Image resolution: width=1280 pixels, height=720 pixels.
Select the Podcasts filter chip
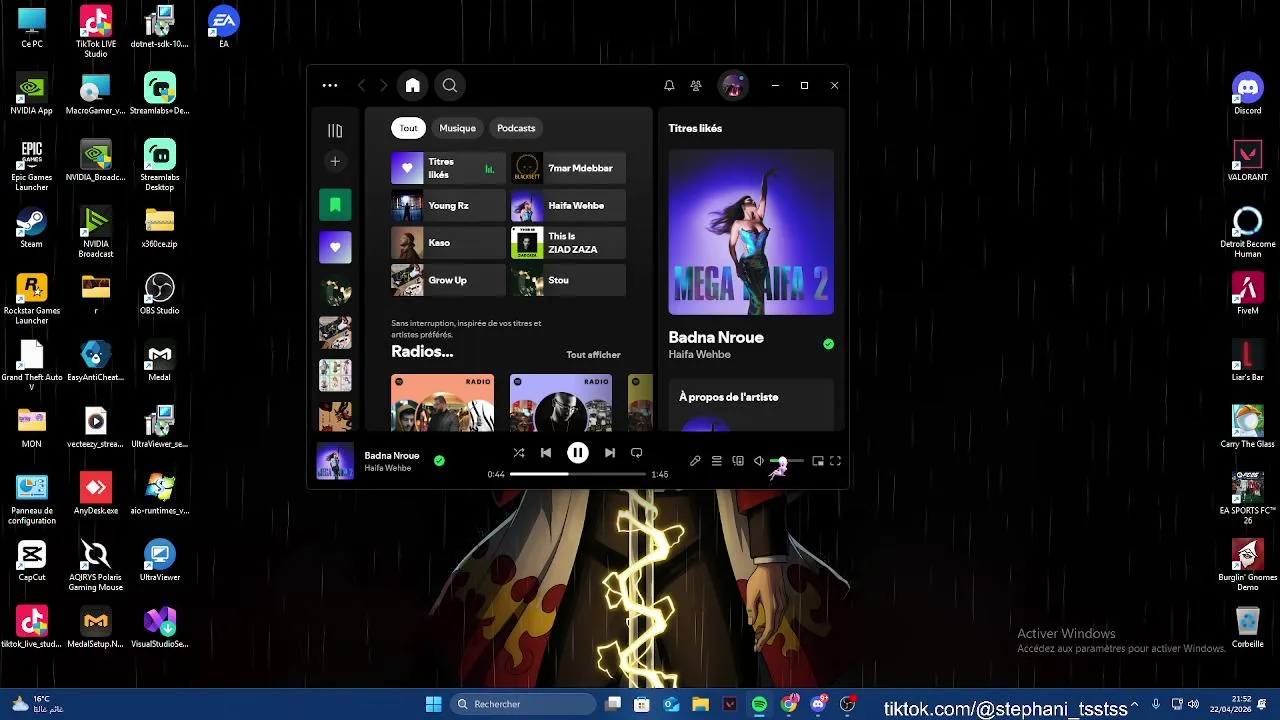pyautogui.click(x=516, y=128)
